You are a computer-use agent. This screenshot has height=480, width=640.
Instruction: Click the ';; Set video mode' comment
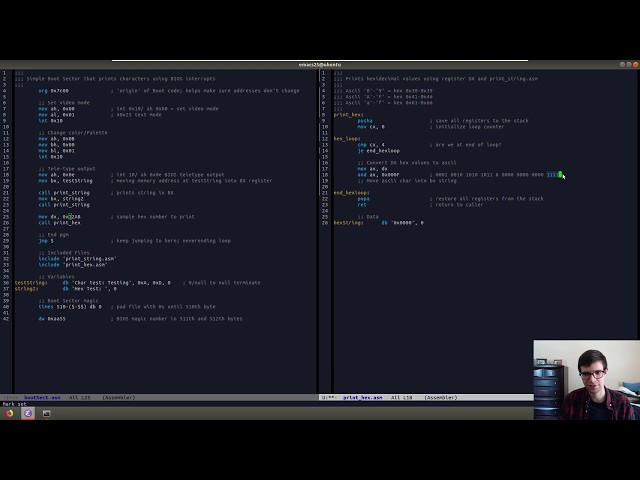[x=64, y=102]
